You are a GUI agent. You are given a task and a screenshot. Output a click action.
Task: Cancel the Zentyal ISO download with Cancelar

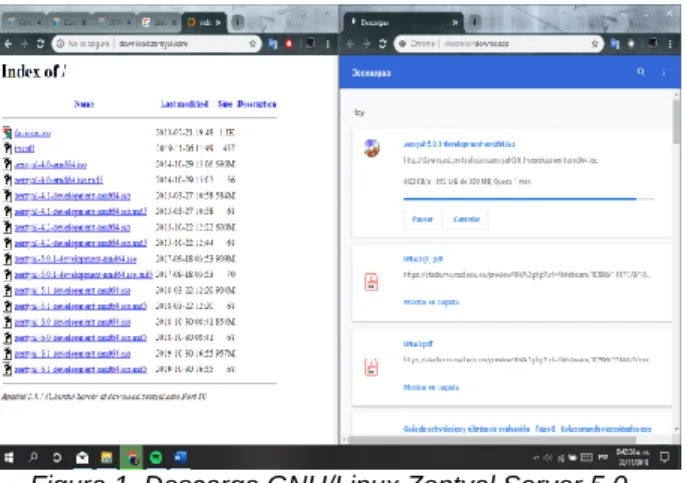(466, 219)
